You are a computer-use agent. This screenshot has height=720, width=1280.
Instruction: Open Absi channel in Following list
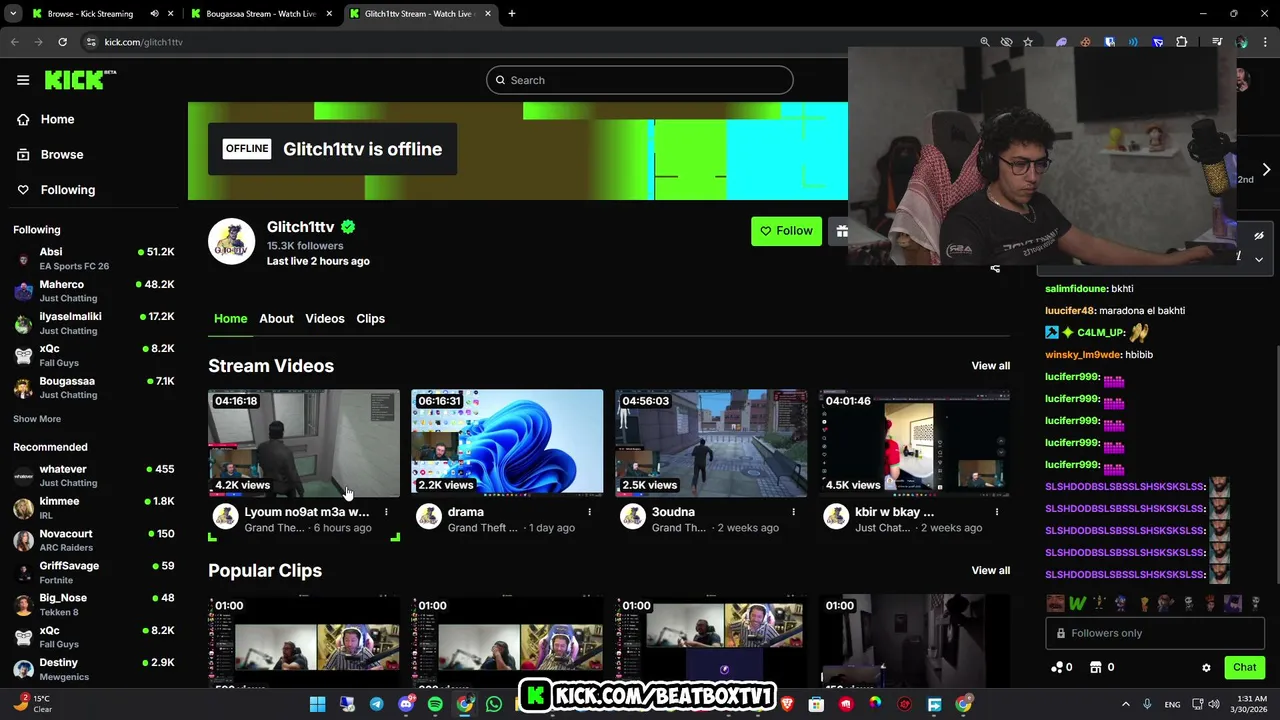(x=94, y=259)
